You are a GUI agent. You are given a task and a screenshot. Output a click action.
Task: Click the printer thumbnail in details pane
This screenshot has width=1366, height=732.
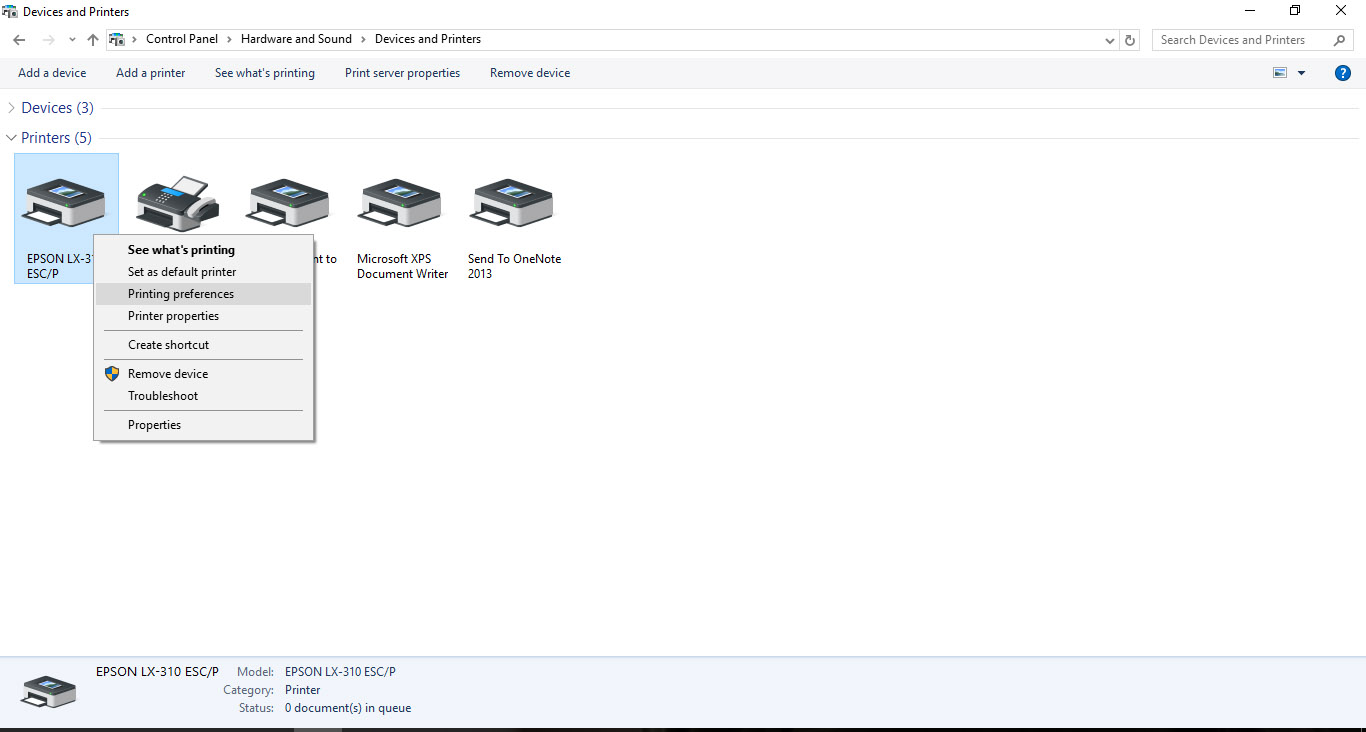(48, 692)
